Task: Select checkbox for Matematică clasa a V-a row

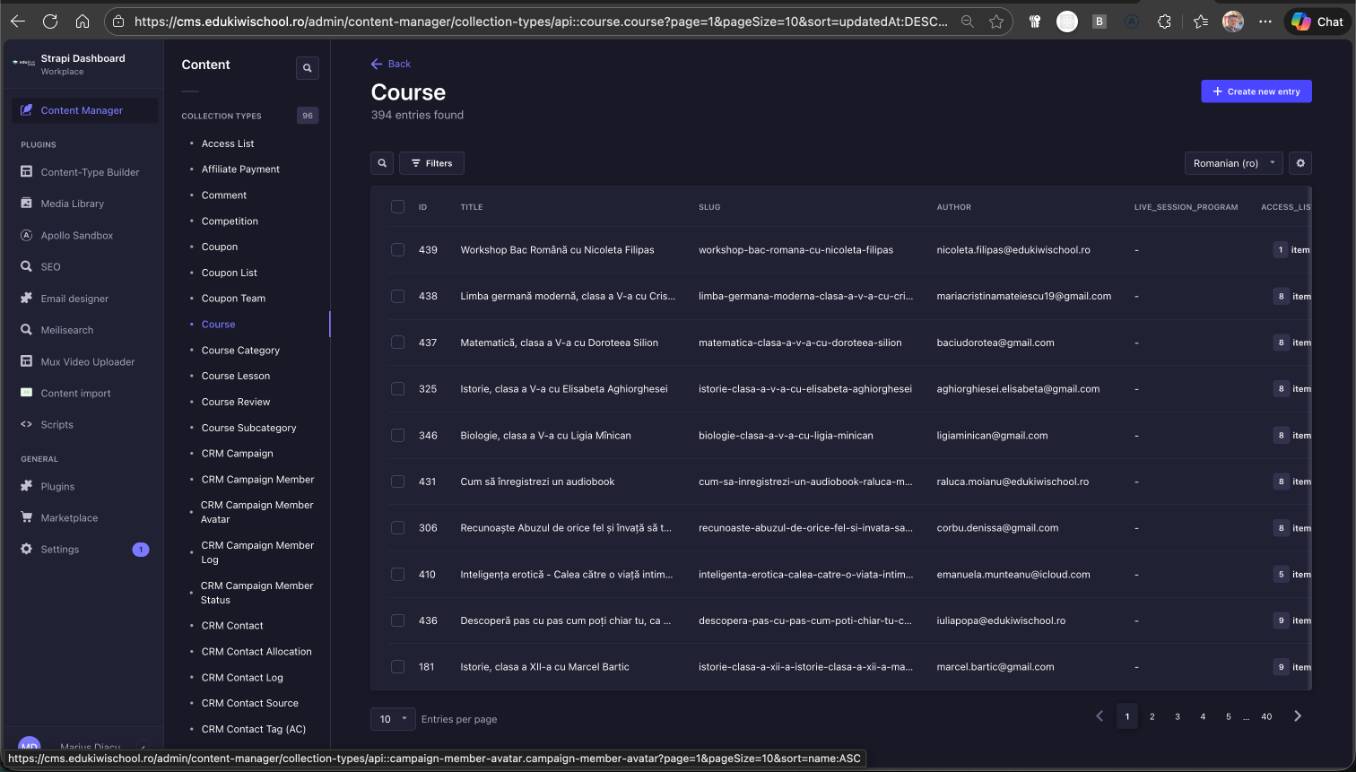Action: 397,342
